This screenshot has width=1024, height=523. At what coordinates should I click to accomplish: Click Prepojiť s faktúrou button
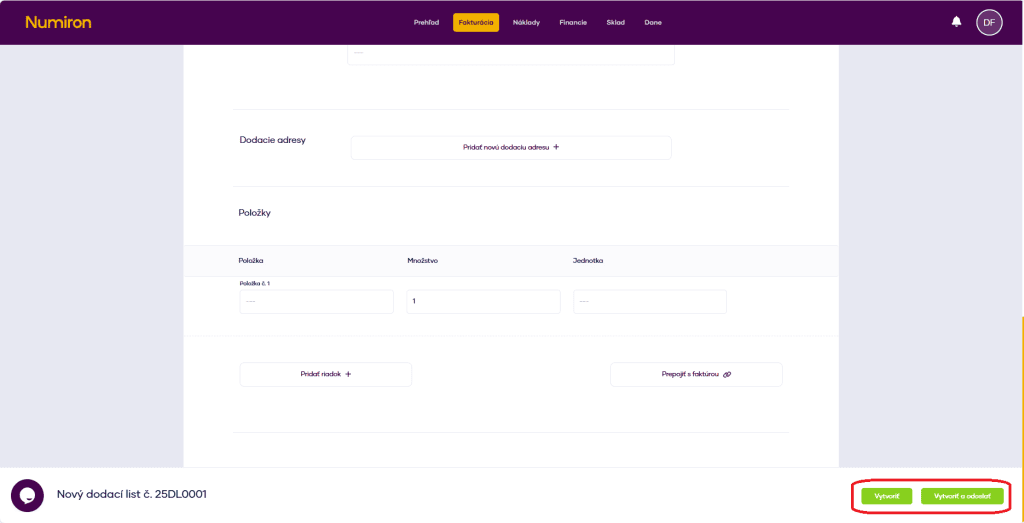pyautogui.click(x=696, y=374)
